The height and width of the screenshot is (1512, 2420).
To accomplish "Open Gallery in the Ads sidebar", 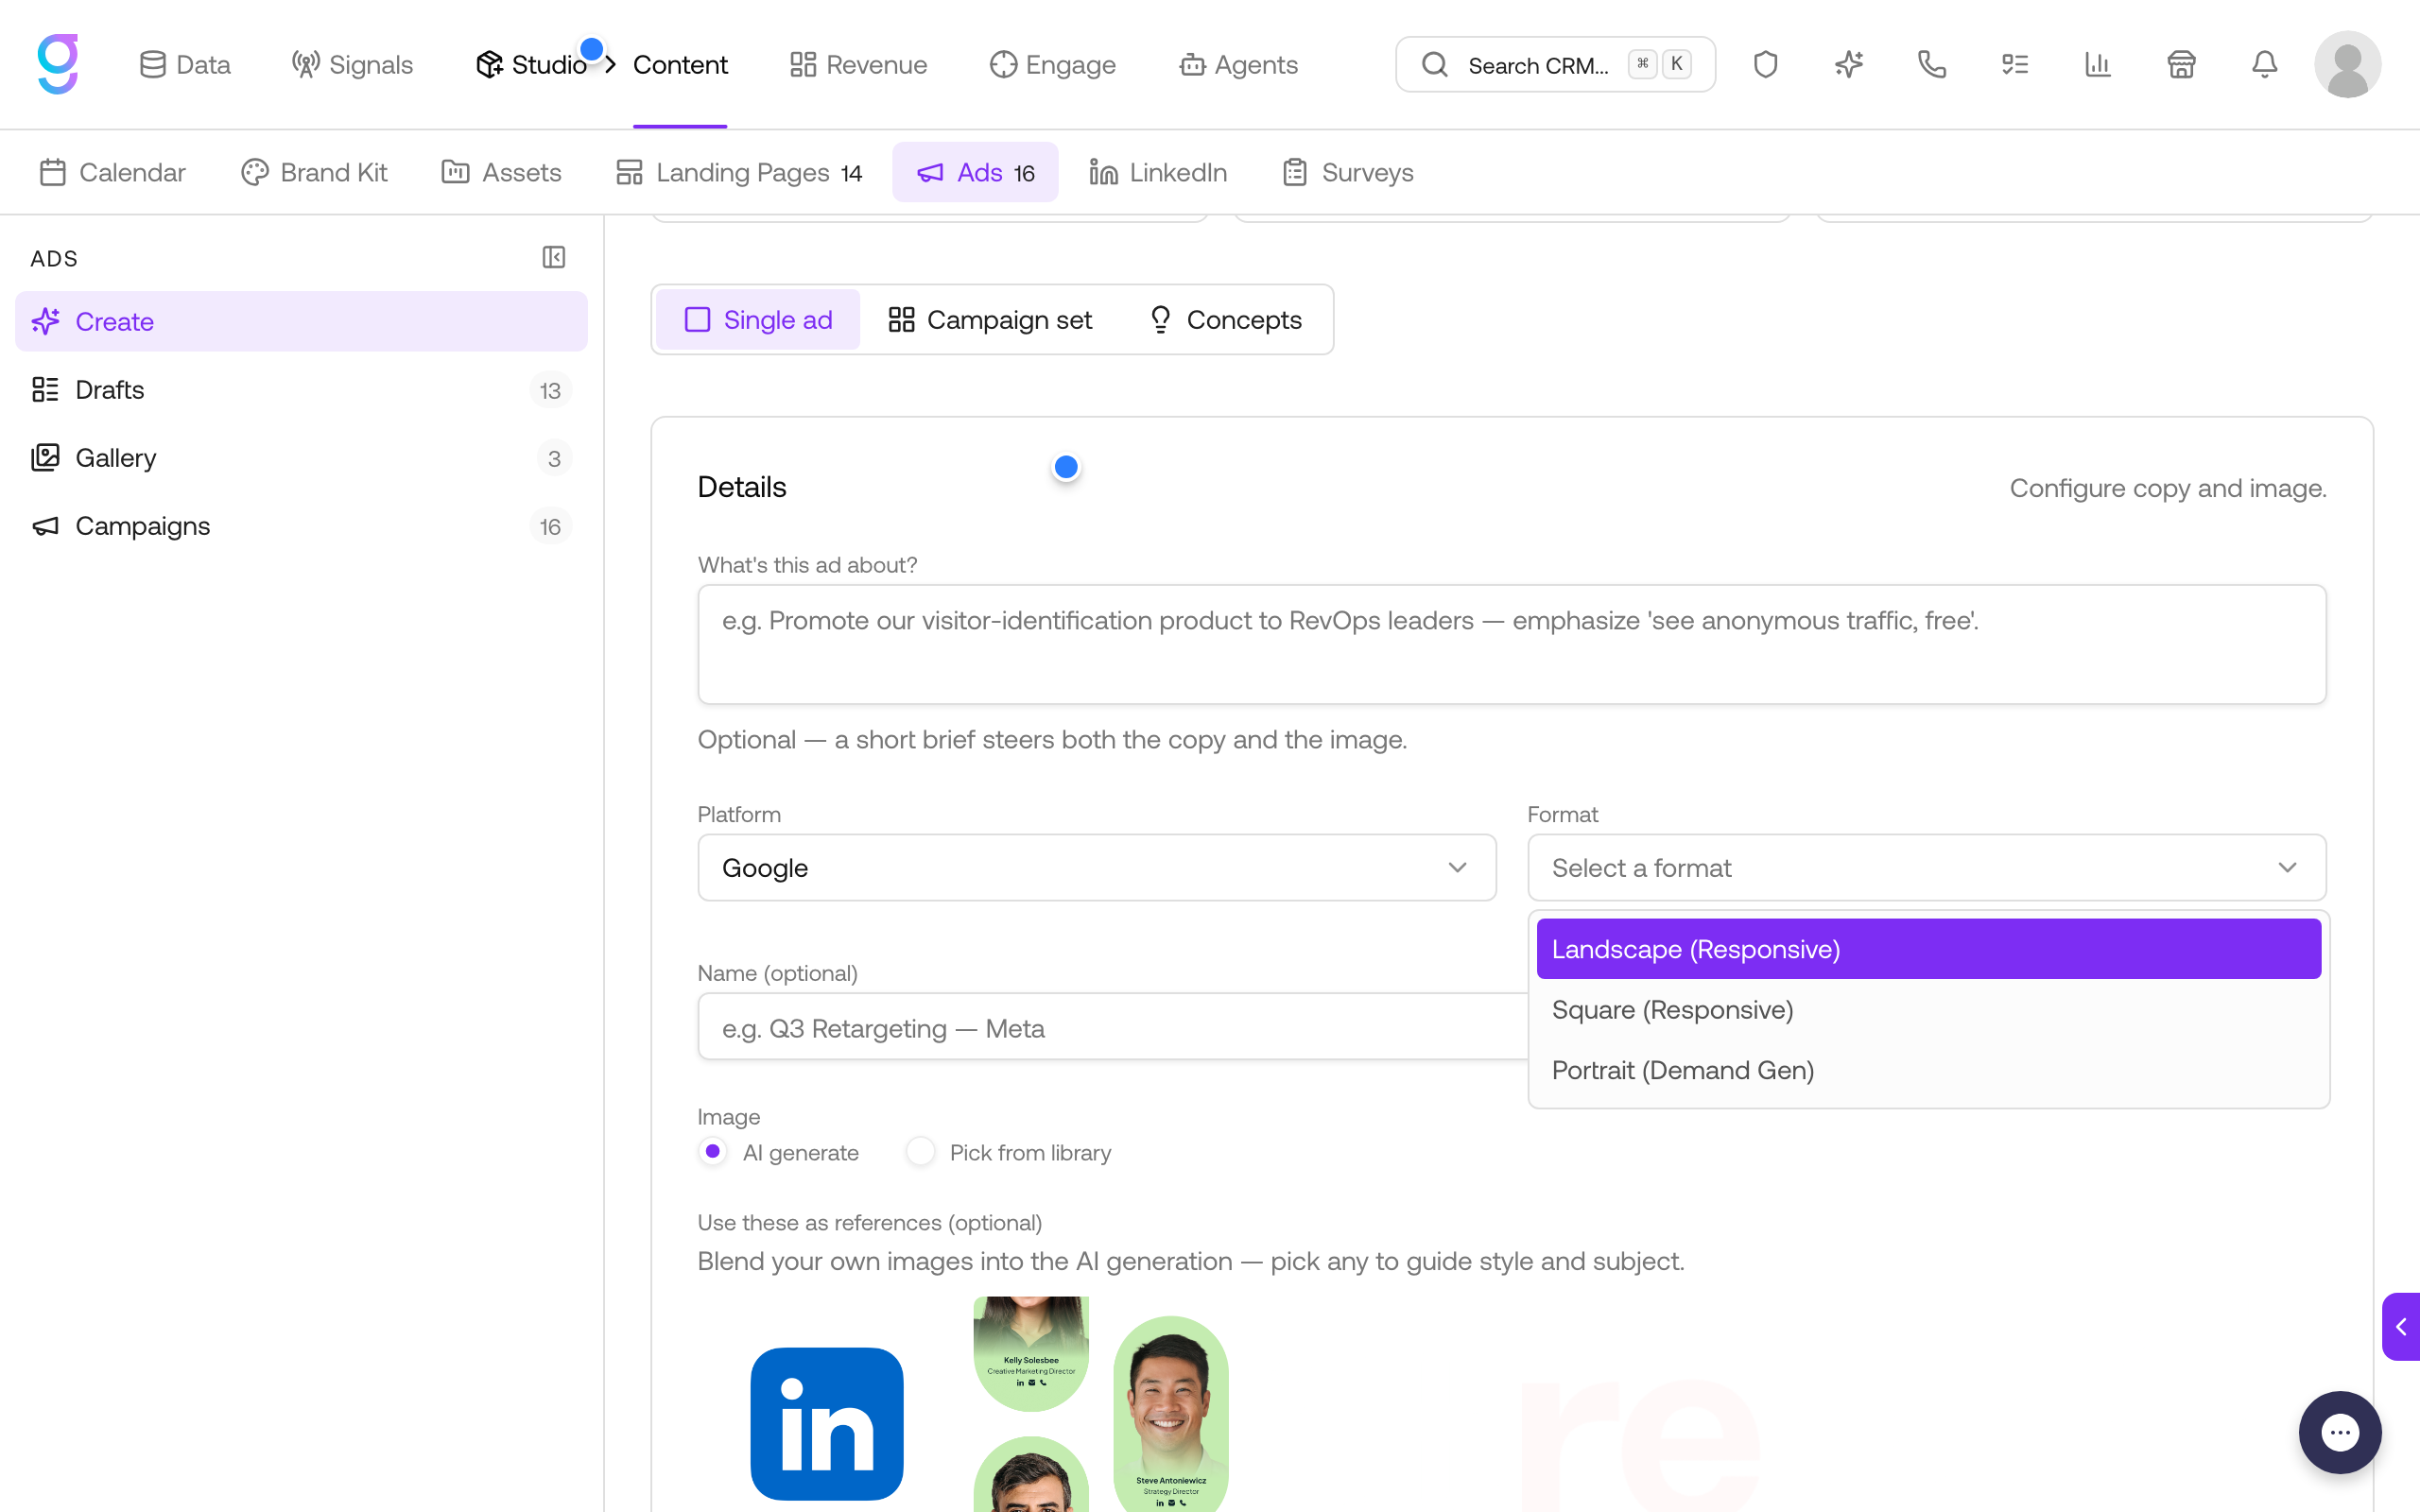I will [x=301, y=457].
